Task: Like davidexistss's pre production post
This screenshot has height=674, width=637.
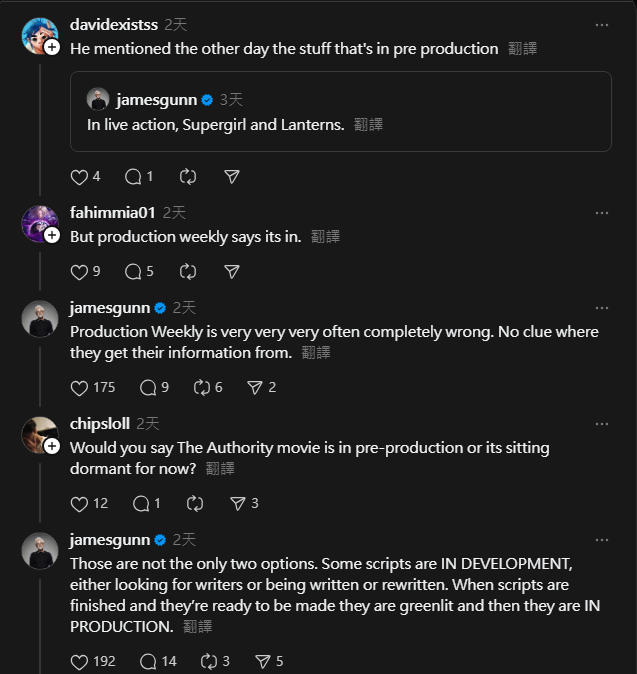Action: point(80,176)
